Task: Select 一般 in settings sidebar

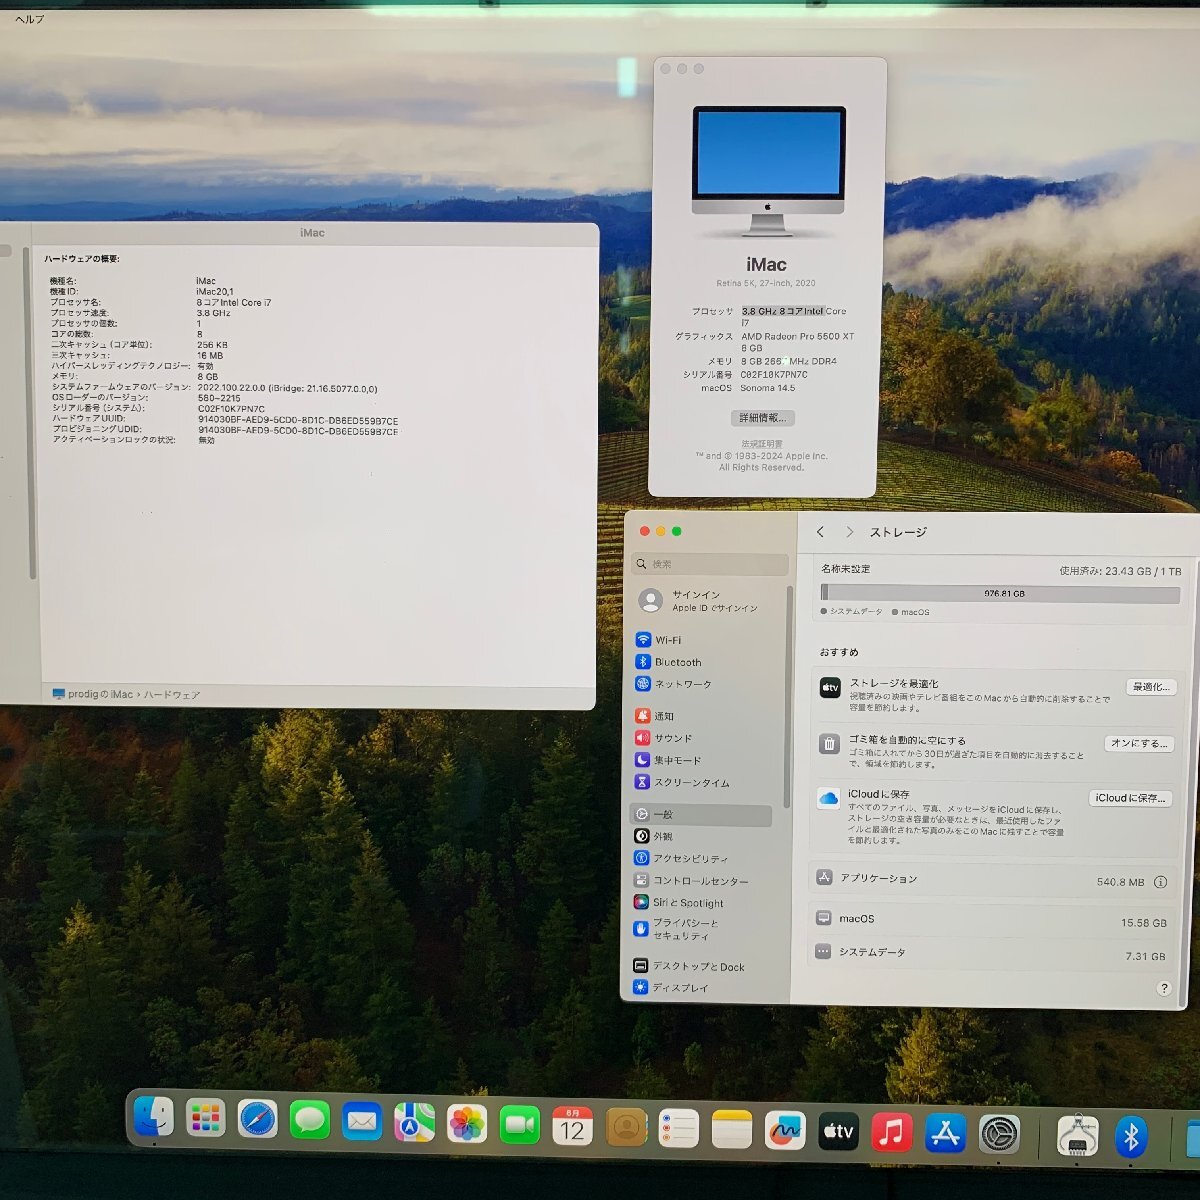Action: coord(701,815)
